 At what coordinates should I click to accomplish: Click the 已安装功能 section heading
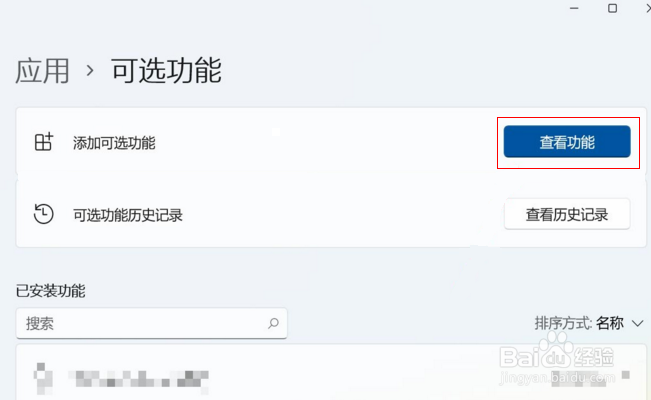[51, 291]
